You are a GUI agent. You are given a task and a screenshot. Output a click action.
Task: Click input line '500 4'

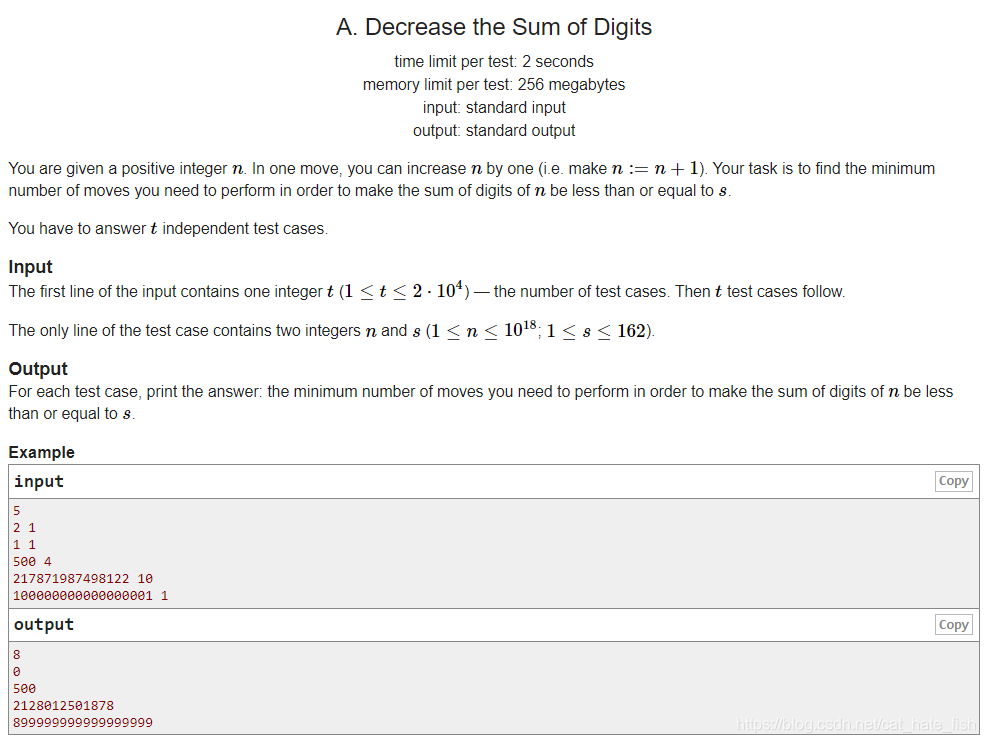32,561
